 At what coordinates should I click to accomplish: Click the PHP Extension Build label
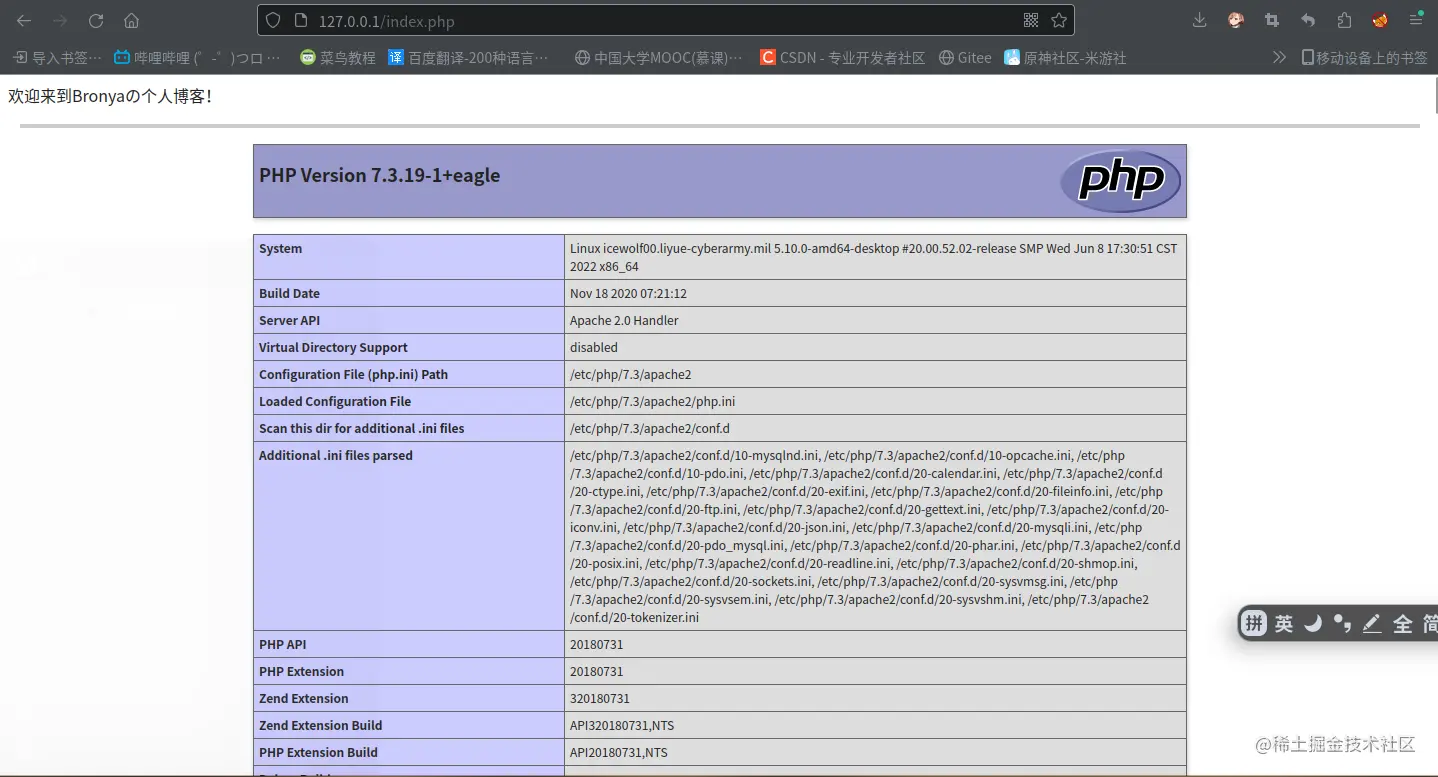click(x=318, y=753)
